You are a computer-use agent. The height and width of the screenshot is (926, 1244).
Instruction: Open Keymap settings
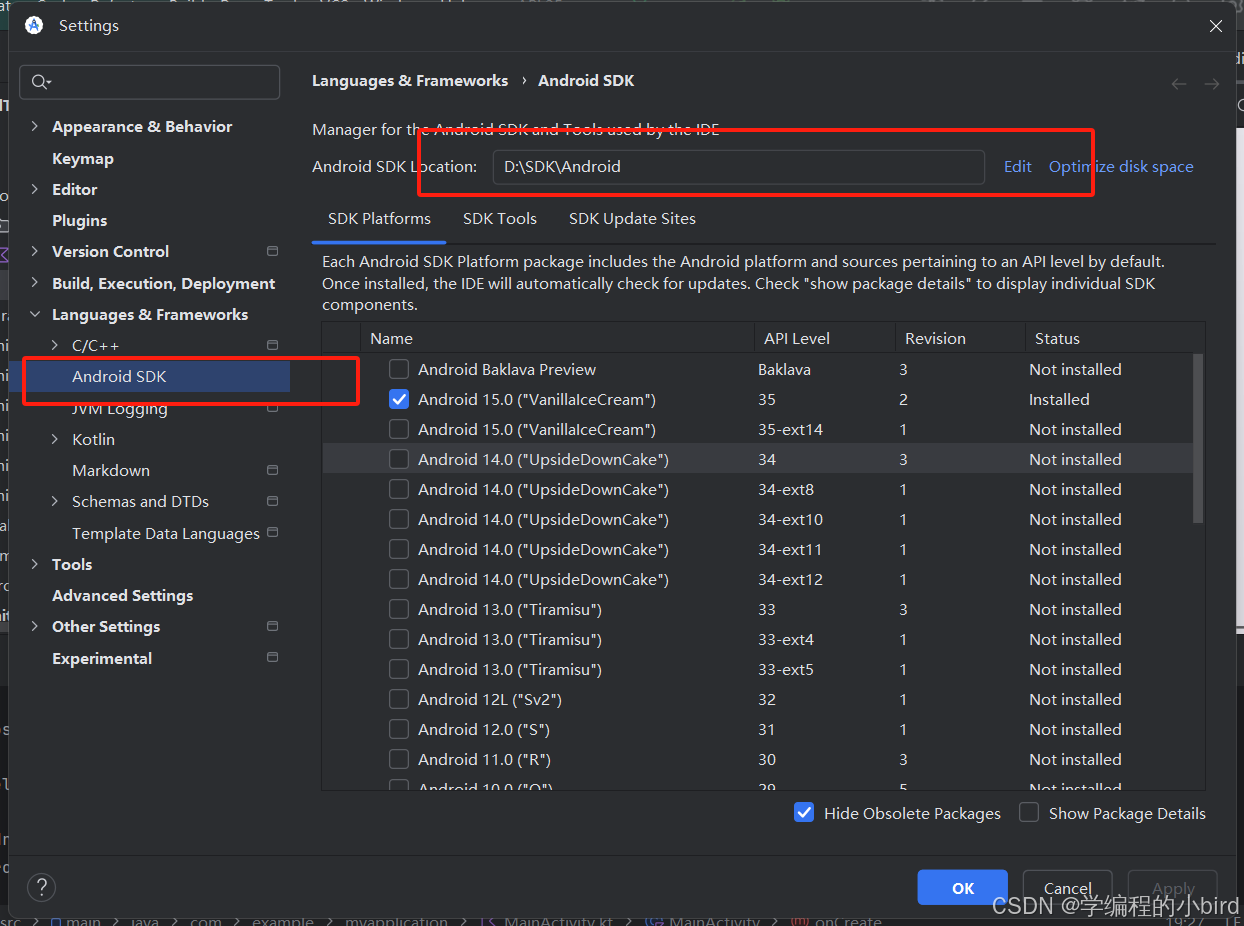click(x=83, y=158)
